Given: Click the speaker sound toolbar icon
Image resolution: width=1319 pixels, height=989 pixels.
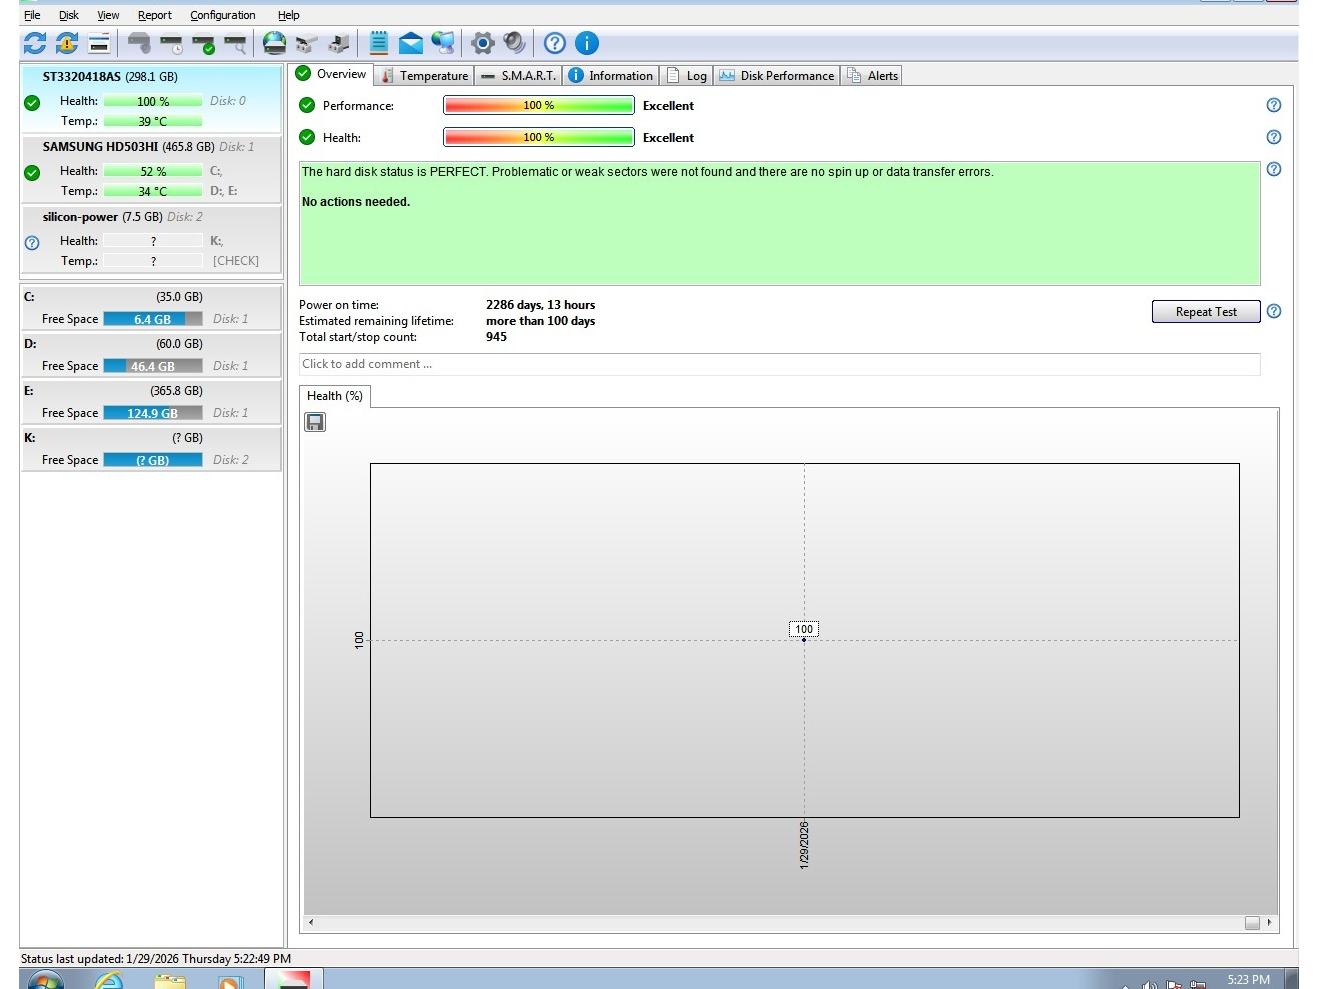Looking at the screenshot, I should point(515,43).
